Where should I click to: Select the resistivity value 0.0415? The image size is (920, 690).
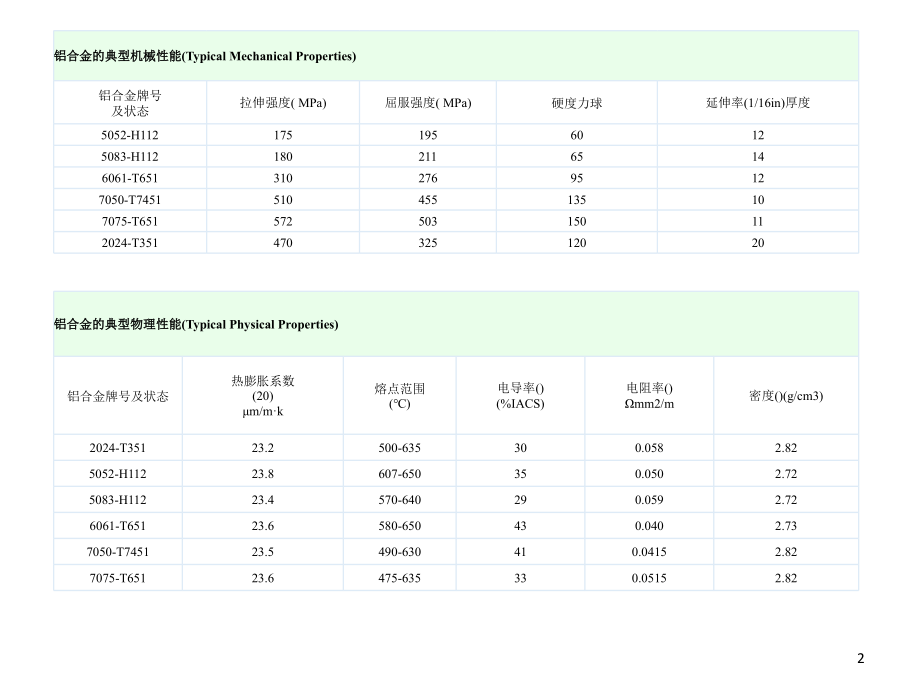tap(649, 552)
